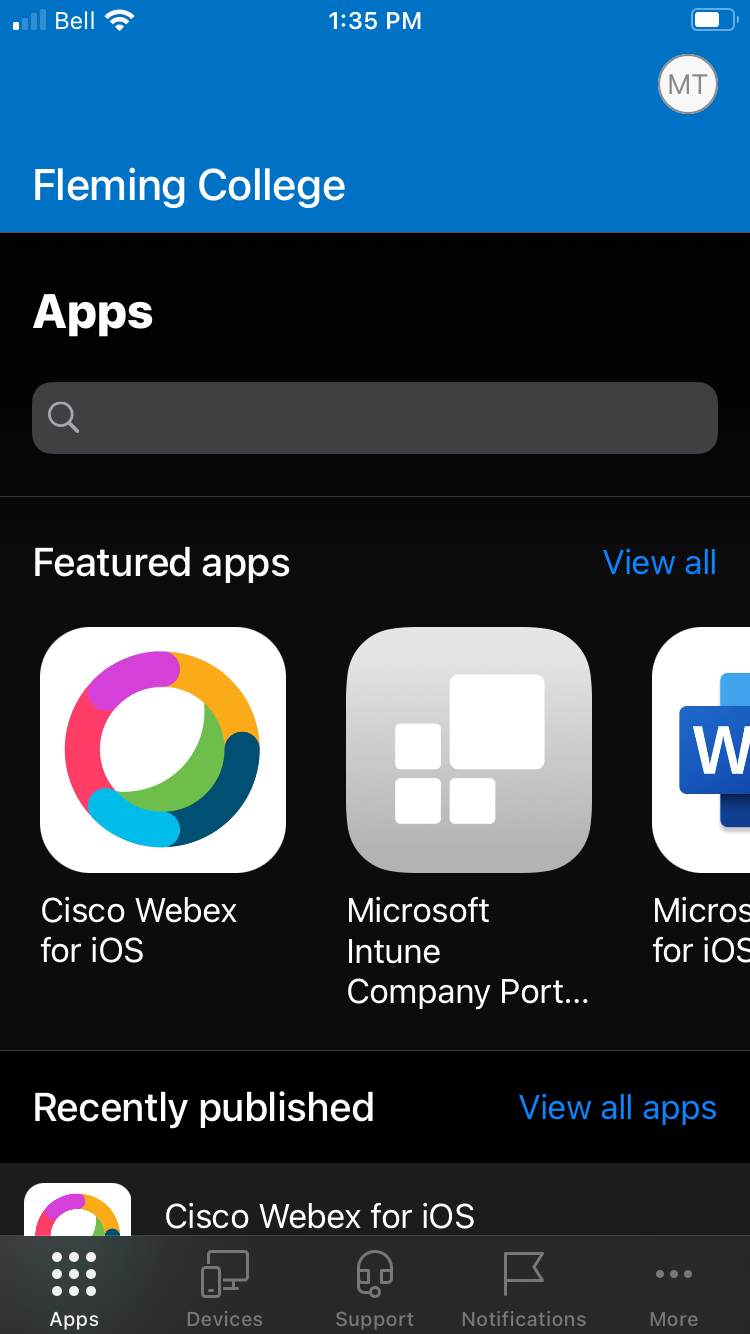Tap the Apps grid icon
Image resolution: width=750 pixels, height=1334 pixels.
[x=74, y=1274]
